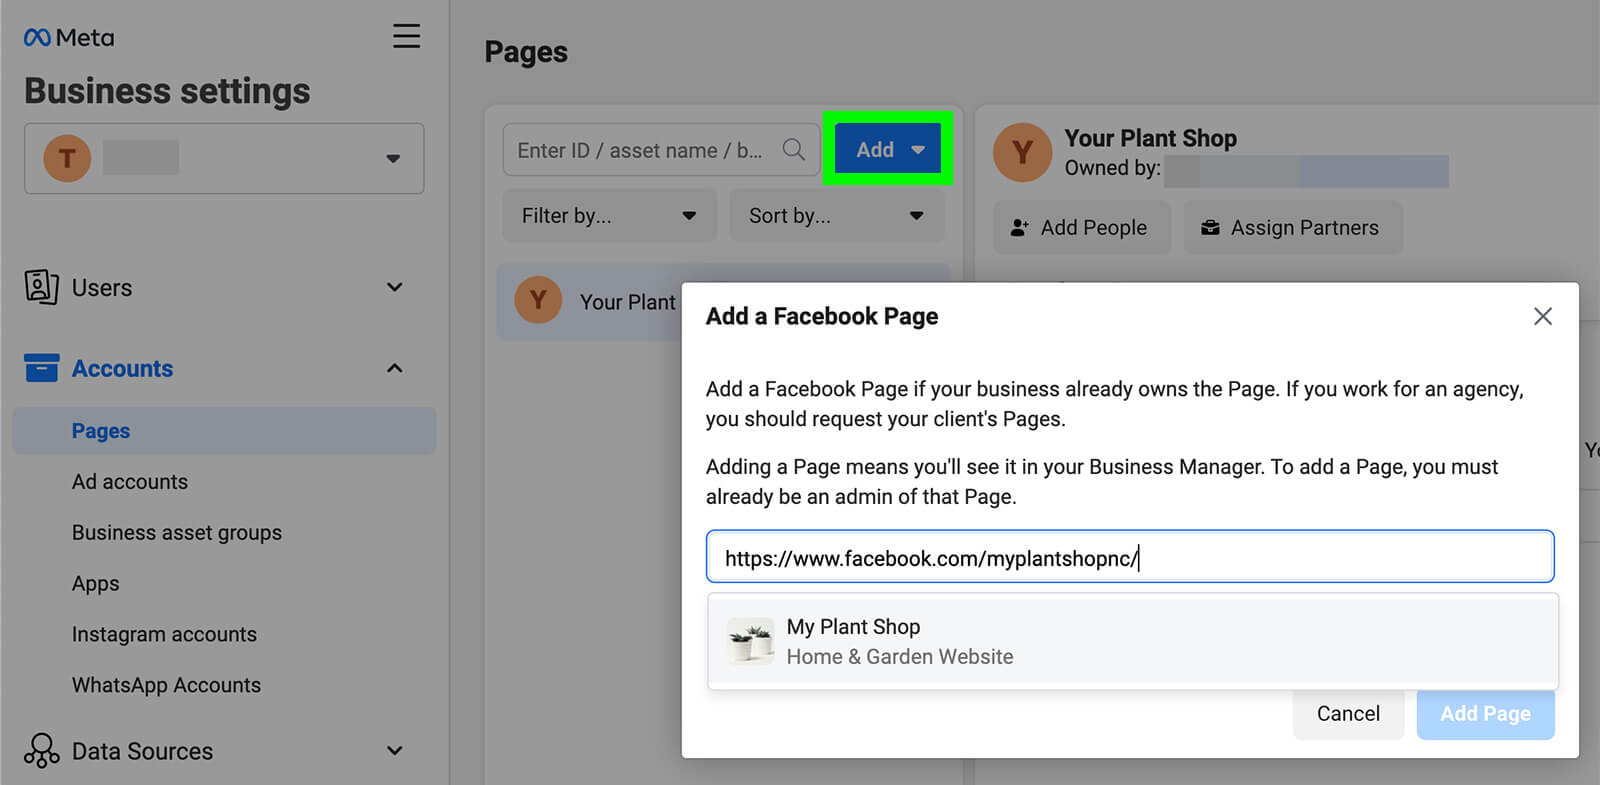Select Pages in the sidebar
Image resolution: width=1600 pixels, height=785 pixels.
pos(224,431)
